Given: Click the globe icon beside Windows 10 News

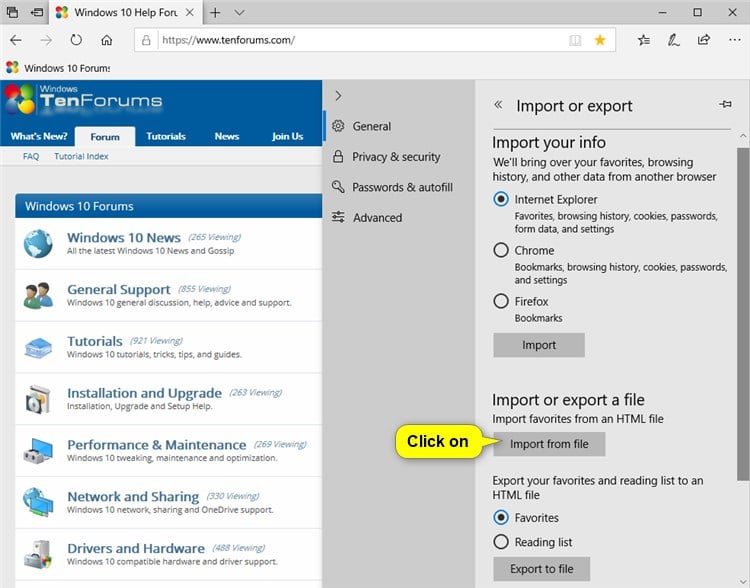Looking at the screenshot, I should click(38, 244).
